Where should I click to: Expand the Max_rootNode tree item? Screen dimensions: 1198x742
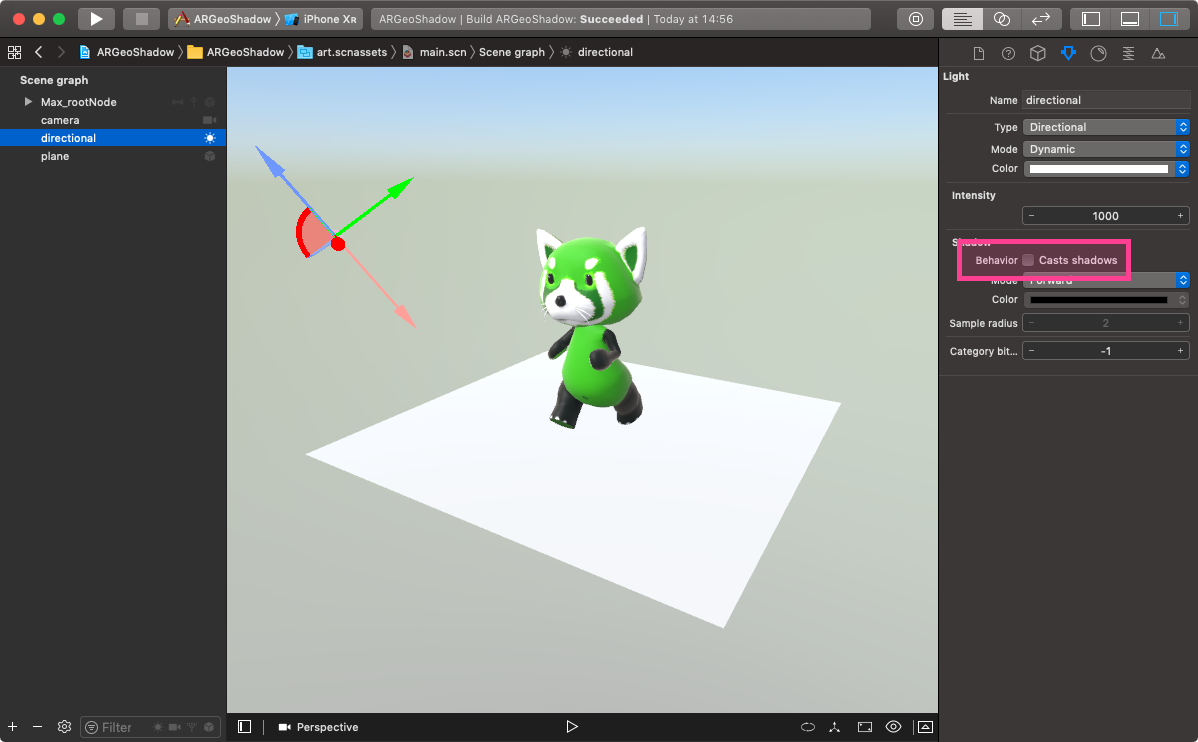coord(28,102)
